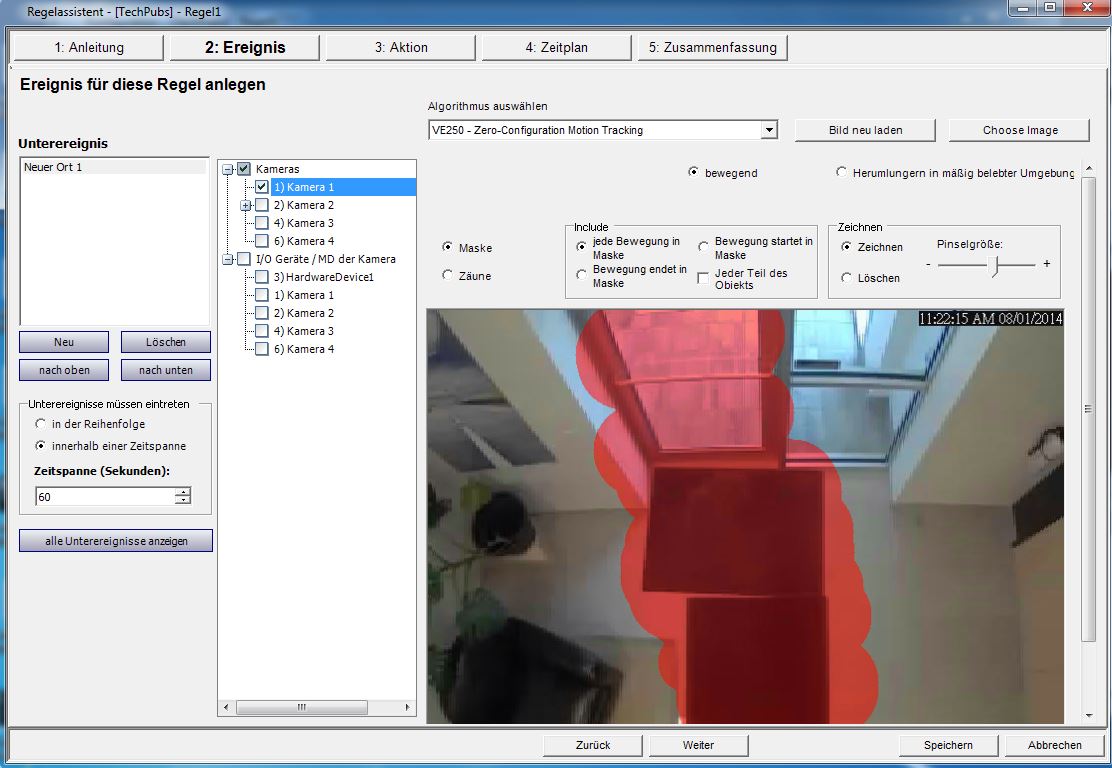The image size is (1112, 768).
Task: Open the 4: Zeitplan tab
Action: (x=557, y=48)
